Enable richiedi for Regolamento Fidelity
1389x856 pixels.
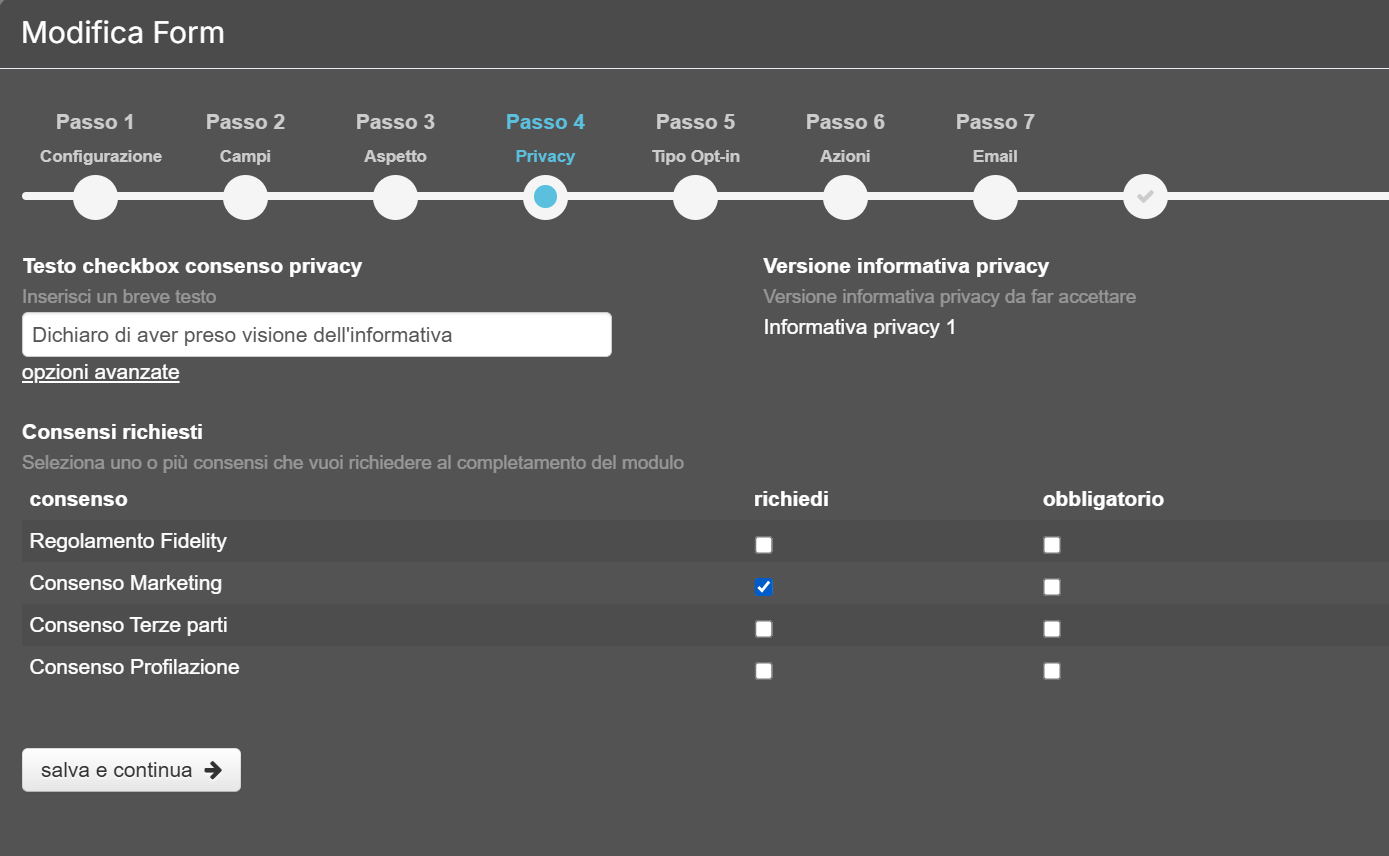coord(764,545)
